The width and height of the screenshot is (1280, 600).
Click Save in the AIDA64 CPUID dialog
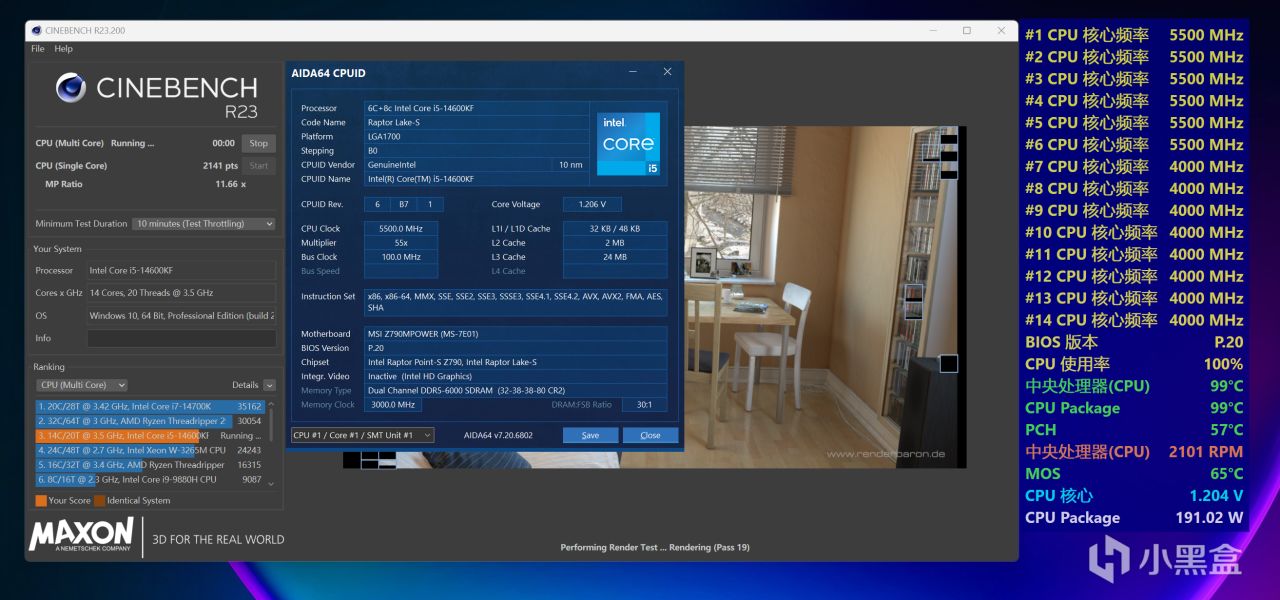[590, 435]
